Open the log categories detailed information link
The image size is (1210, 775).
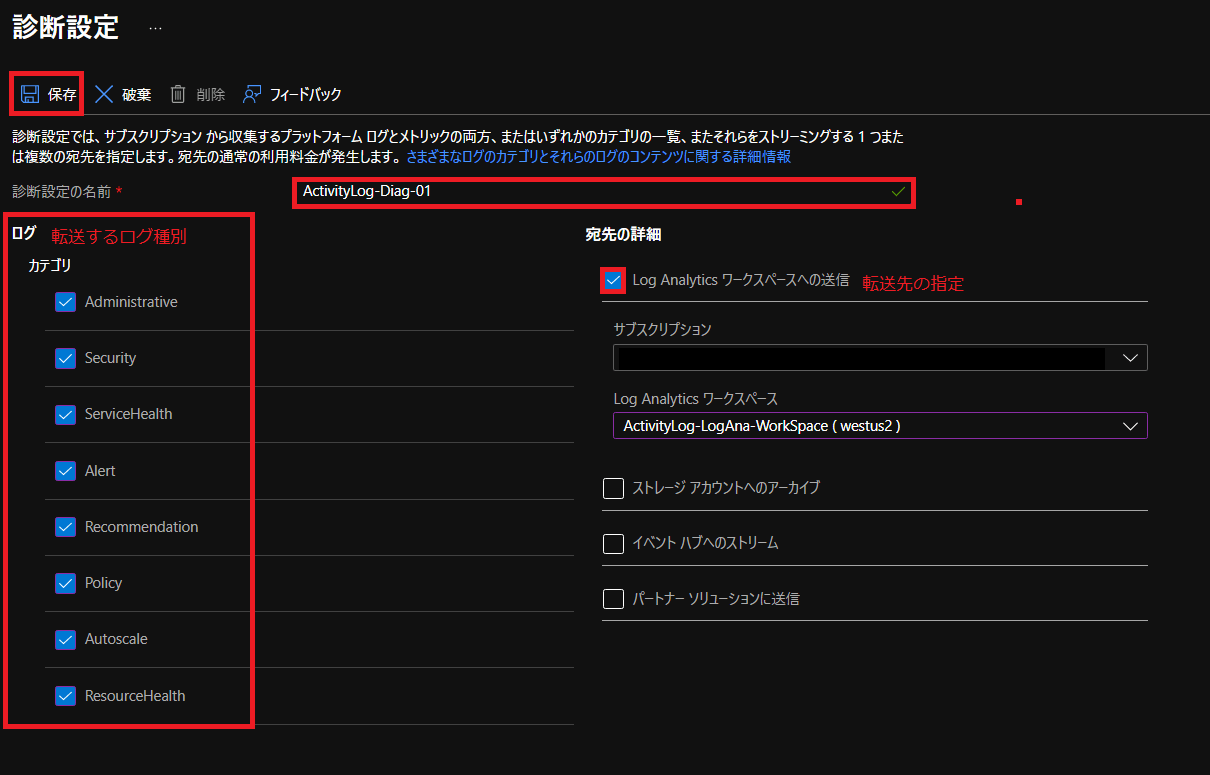click(599, 157)
